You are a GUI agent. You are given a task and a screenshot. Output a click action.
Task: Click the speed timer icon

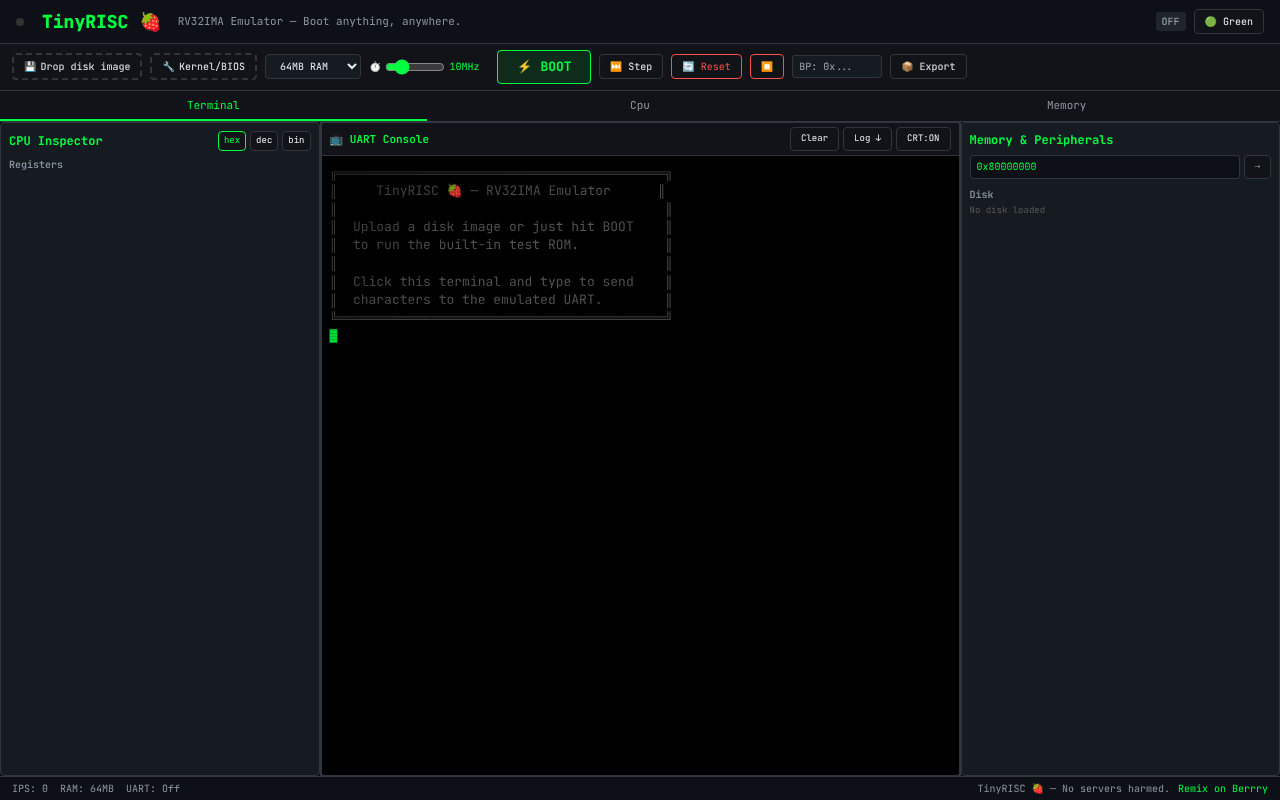coord(375,67)
